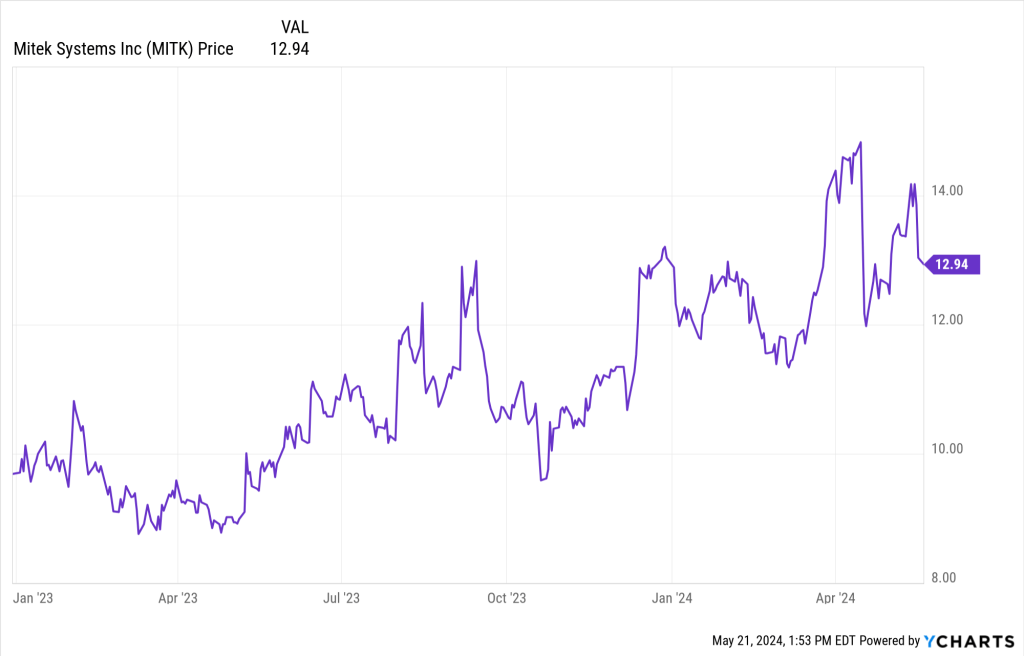1024x656 pixels.
Task: Click the "Powered by" text
Action: [889, 640]
